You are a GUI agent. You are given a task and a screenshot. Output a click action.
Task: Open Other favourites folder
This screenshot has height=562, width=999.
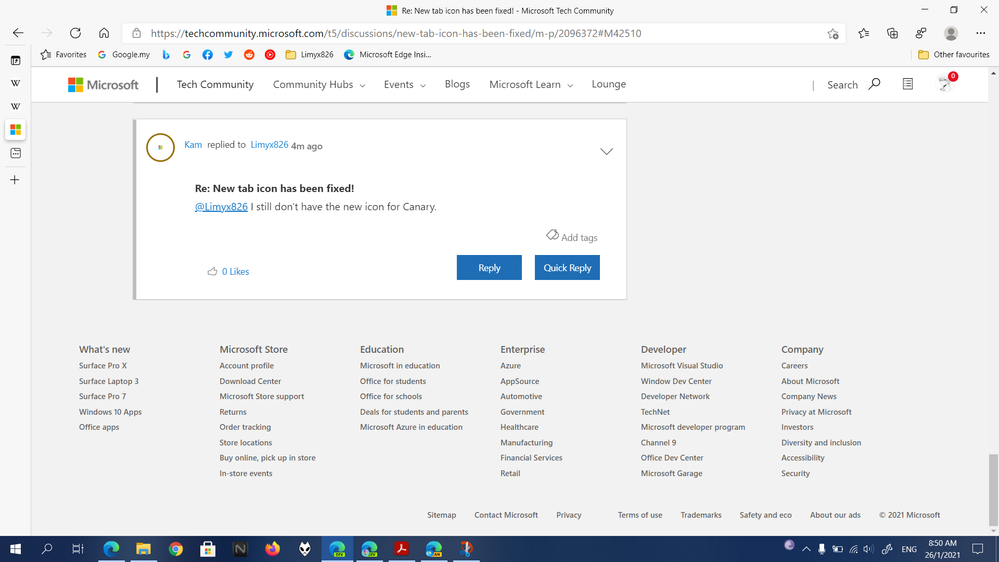(954, 55)
